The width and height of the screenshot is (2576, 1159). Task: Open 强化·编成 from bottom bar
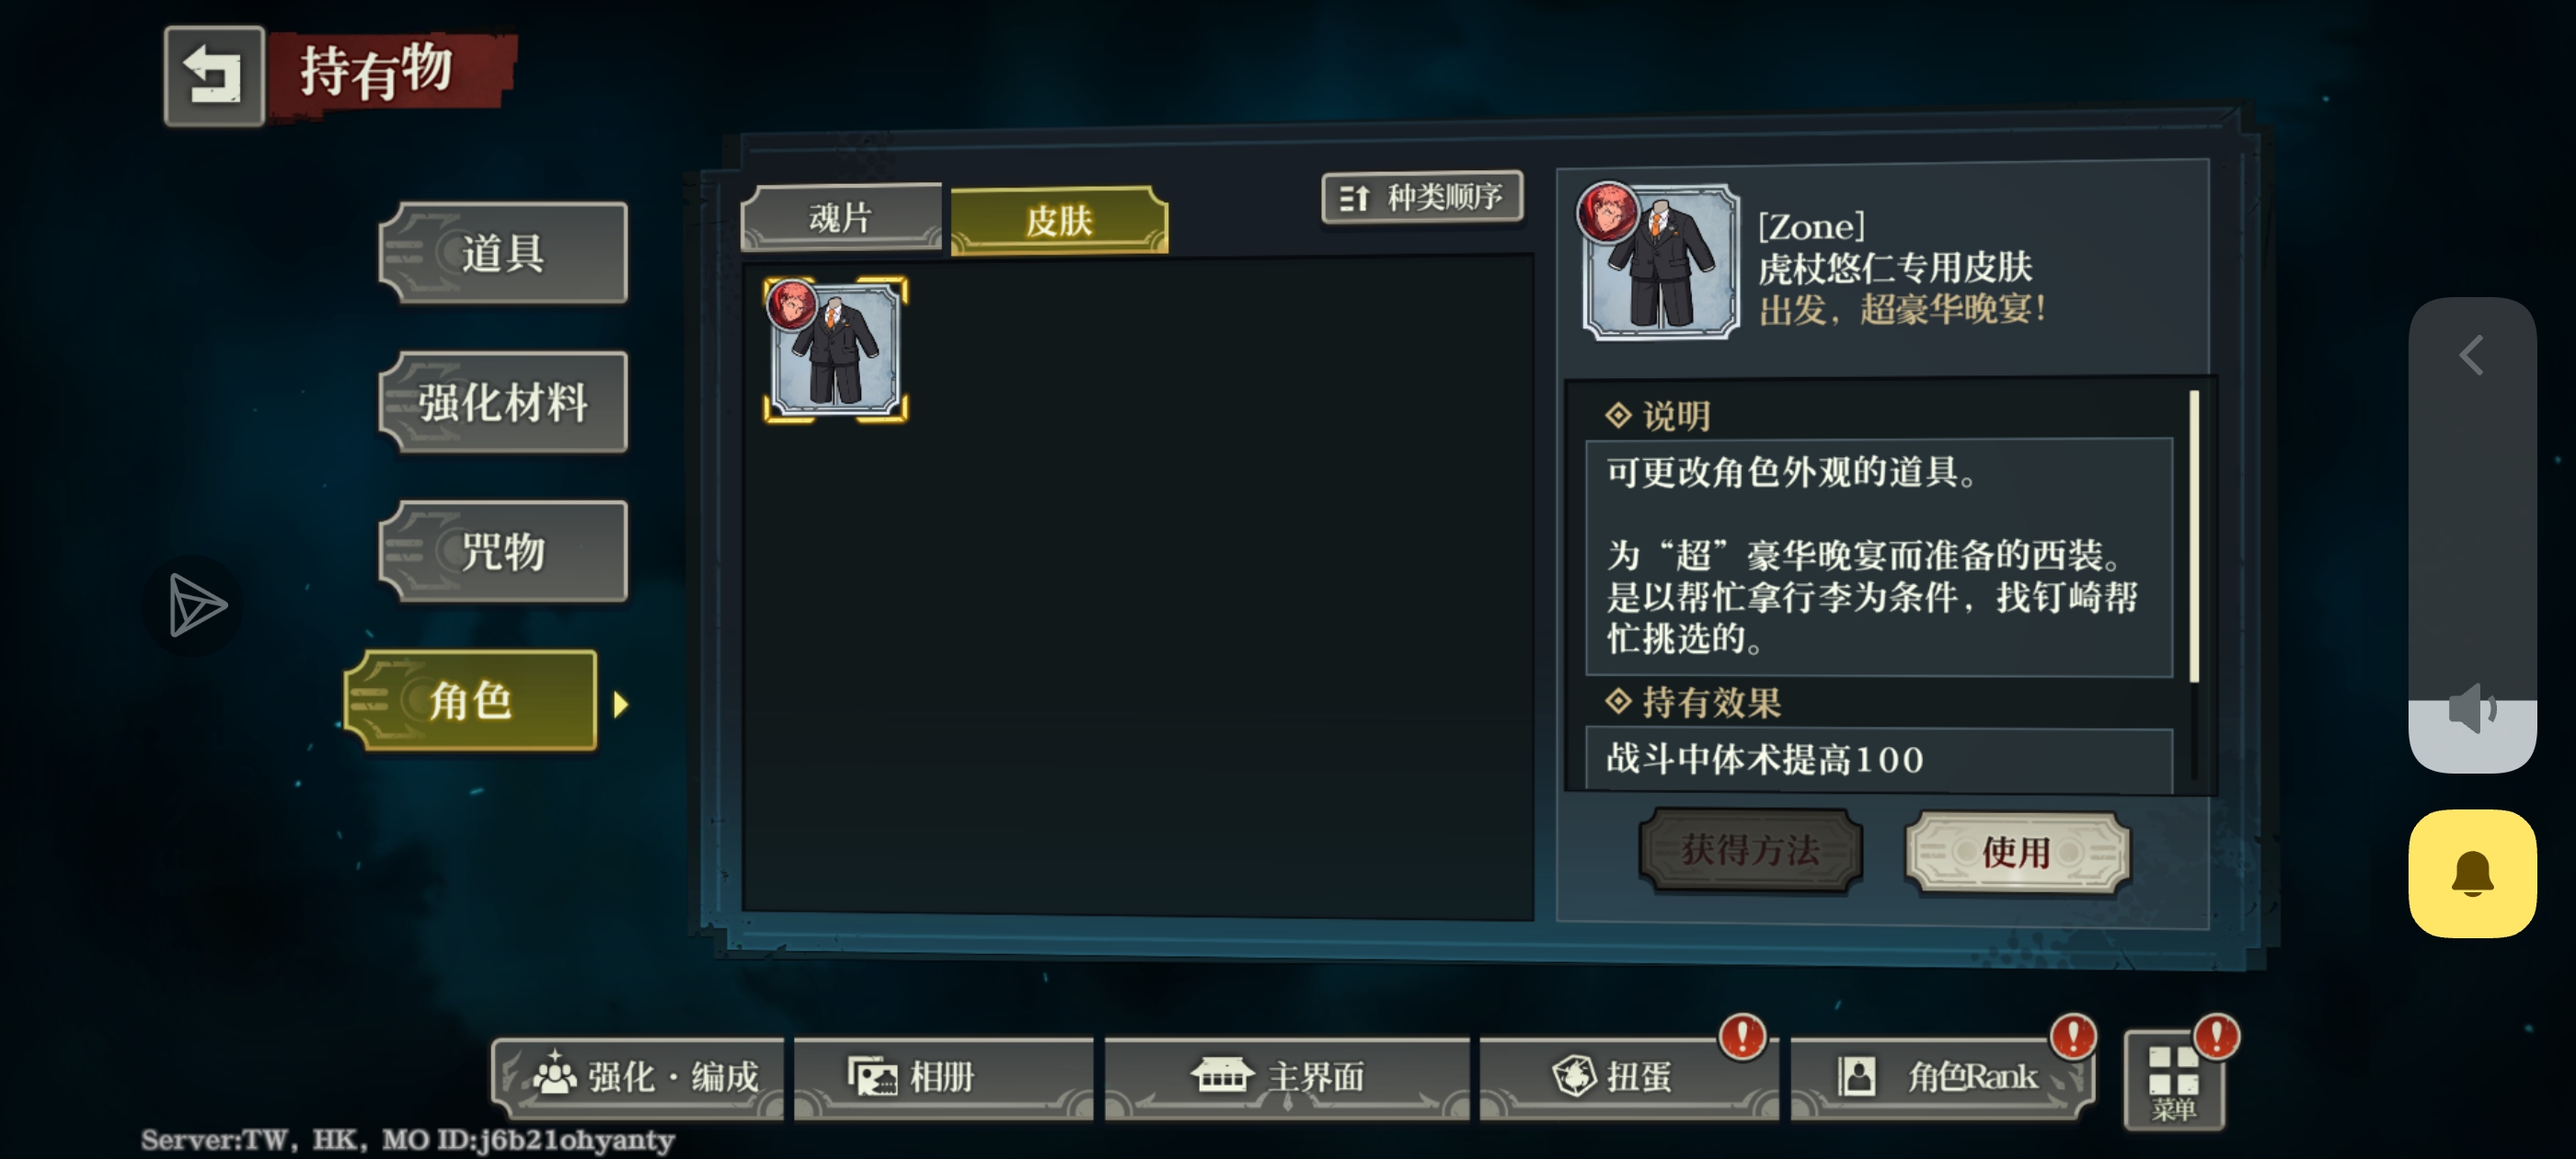(638, 1077)
